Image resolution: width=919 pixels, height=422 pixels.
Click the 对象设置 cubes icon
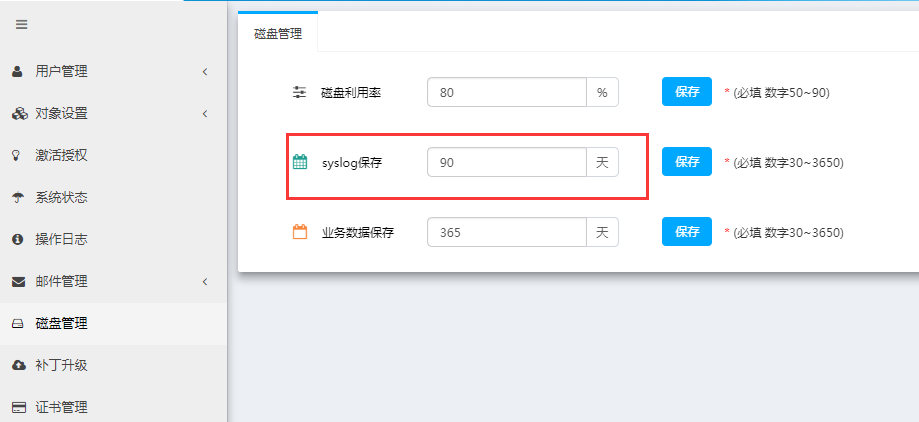(19, 114)
